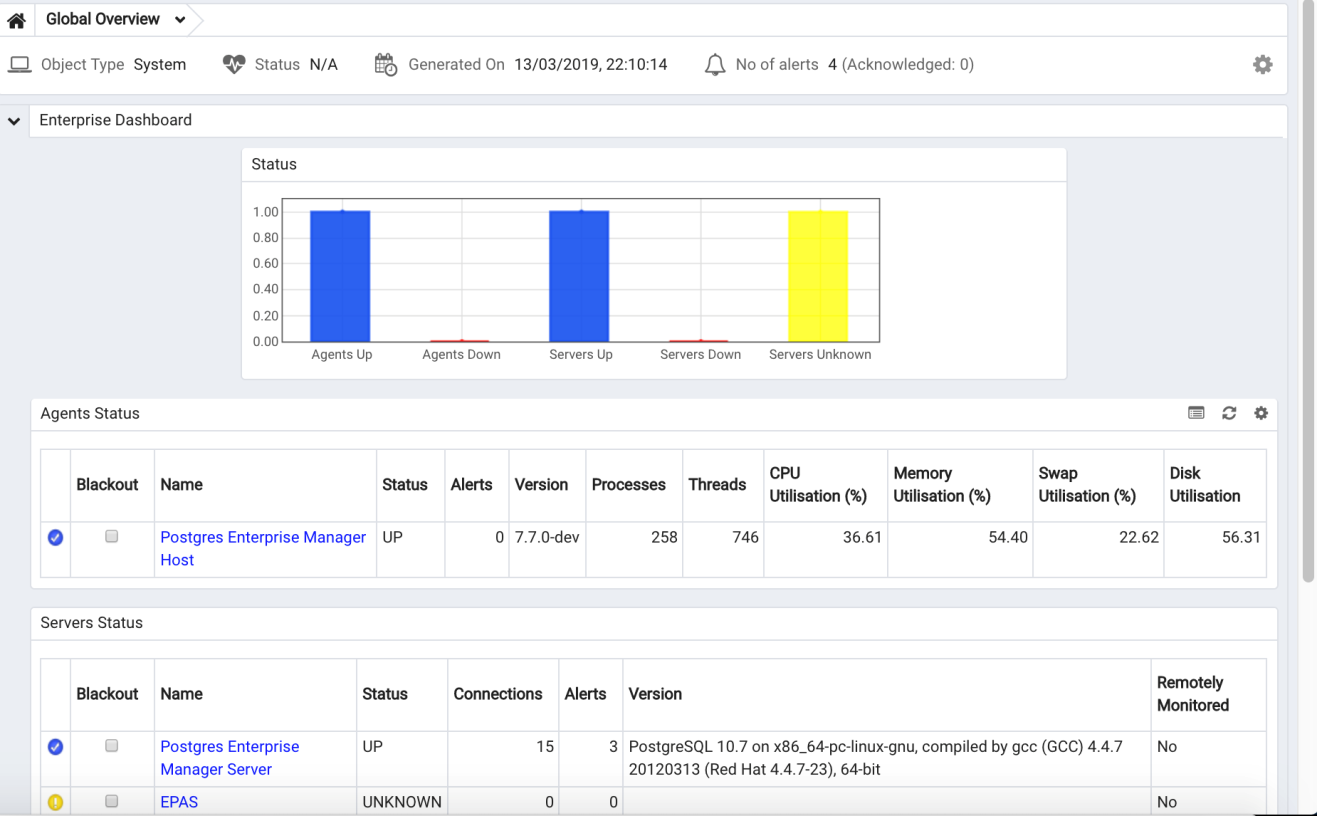Click the yellow Servers Unknown bar
The width and height of the screenshot is (1317, 816).
(818, 276)
